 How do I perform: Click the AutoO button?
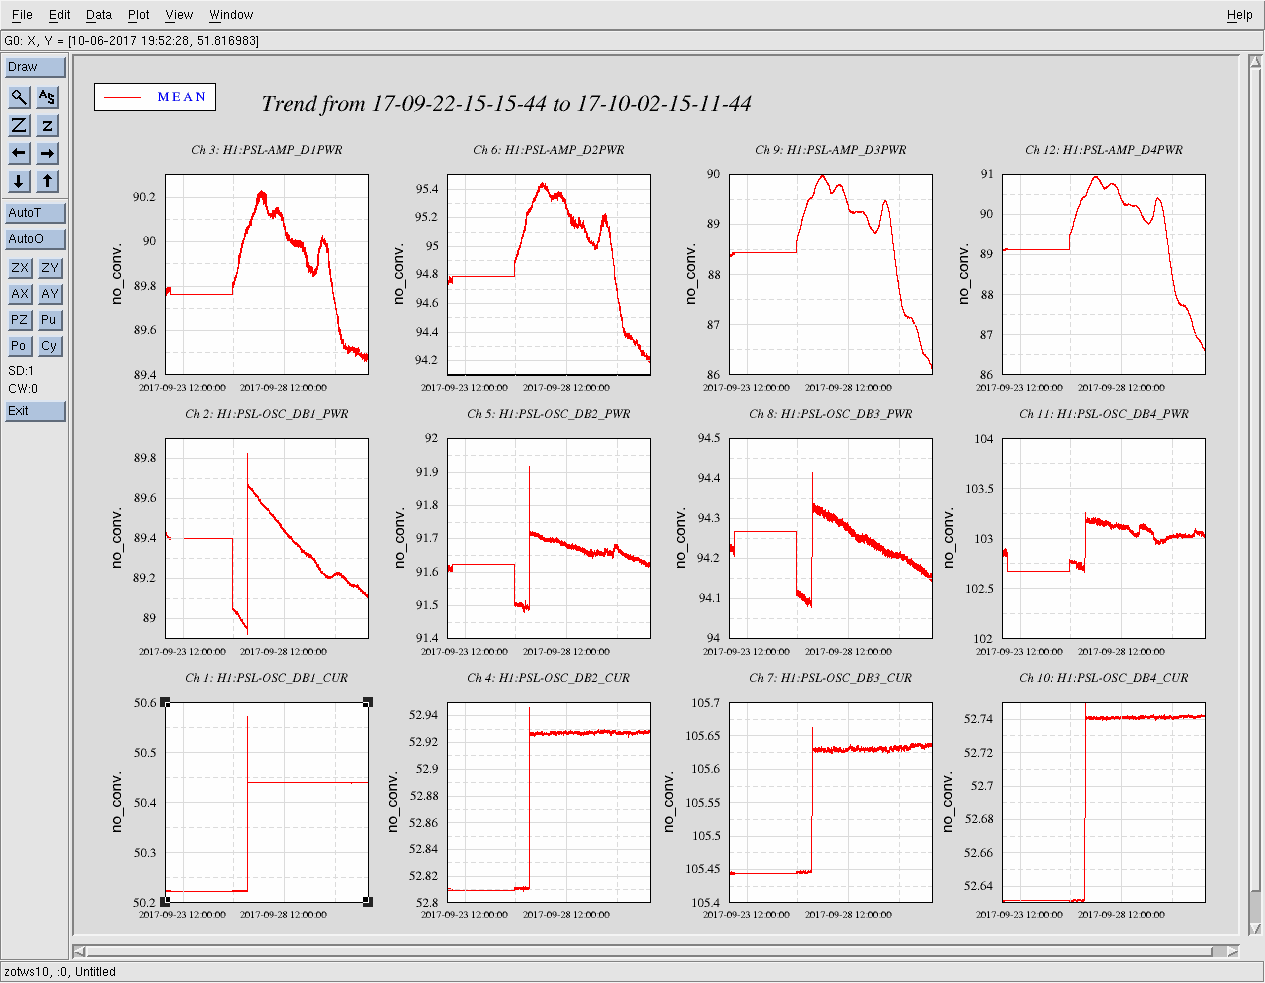(x=35, y=239)
